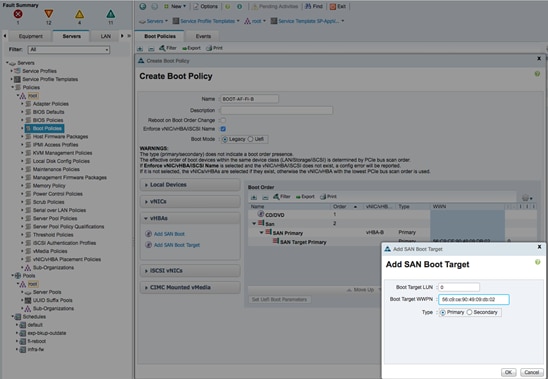Screen dimensions: 548x379
Task: Click Export in Boot Order toolbar
Action: [x=305, y=196]
